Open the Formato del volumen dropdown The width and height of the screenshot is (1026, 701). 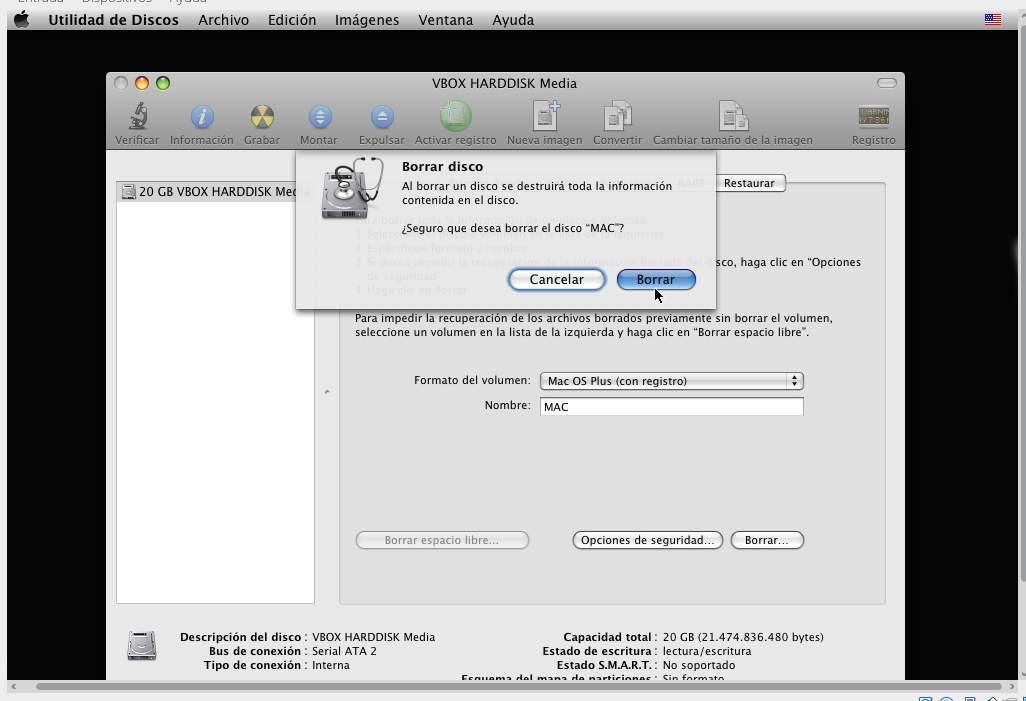click(x=671, y=381)
